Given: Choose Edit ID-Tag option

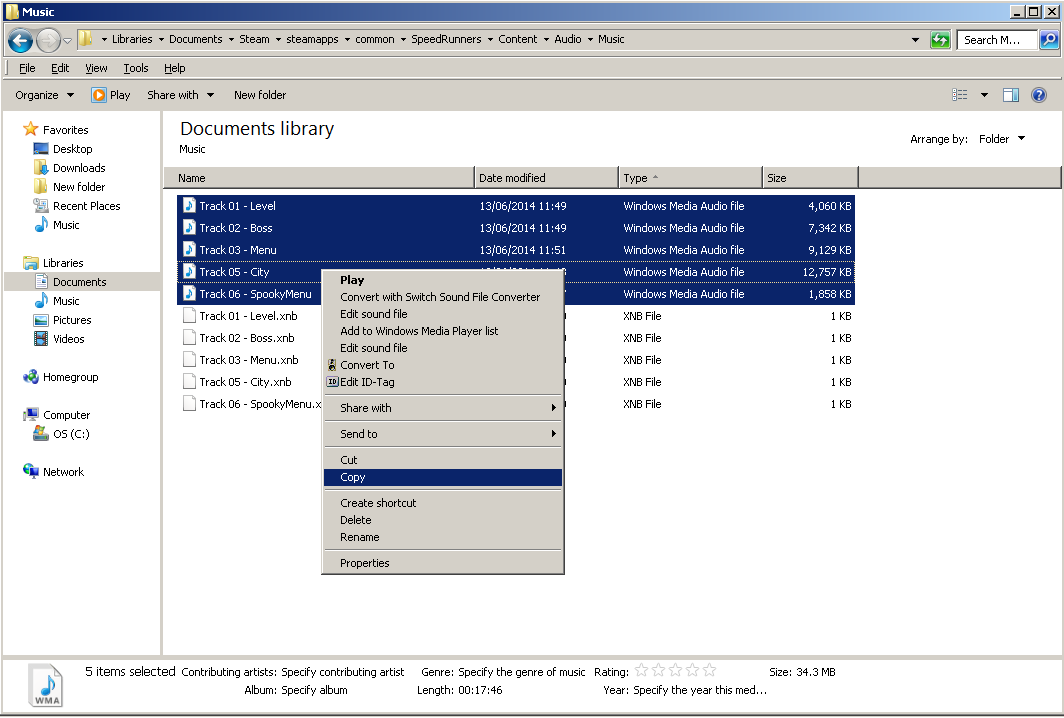Looking at the screenshot, I should click(442, 381).
